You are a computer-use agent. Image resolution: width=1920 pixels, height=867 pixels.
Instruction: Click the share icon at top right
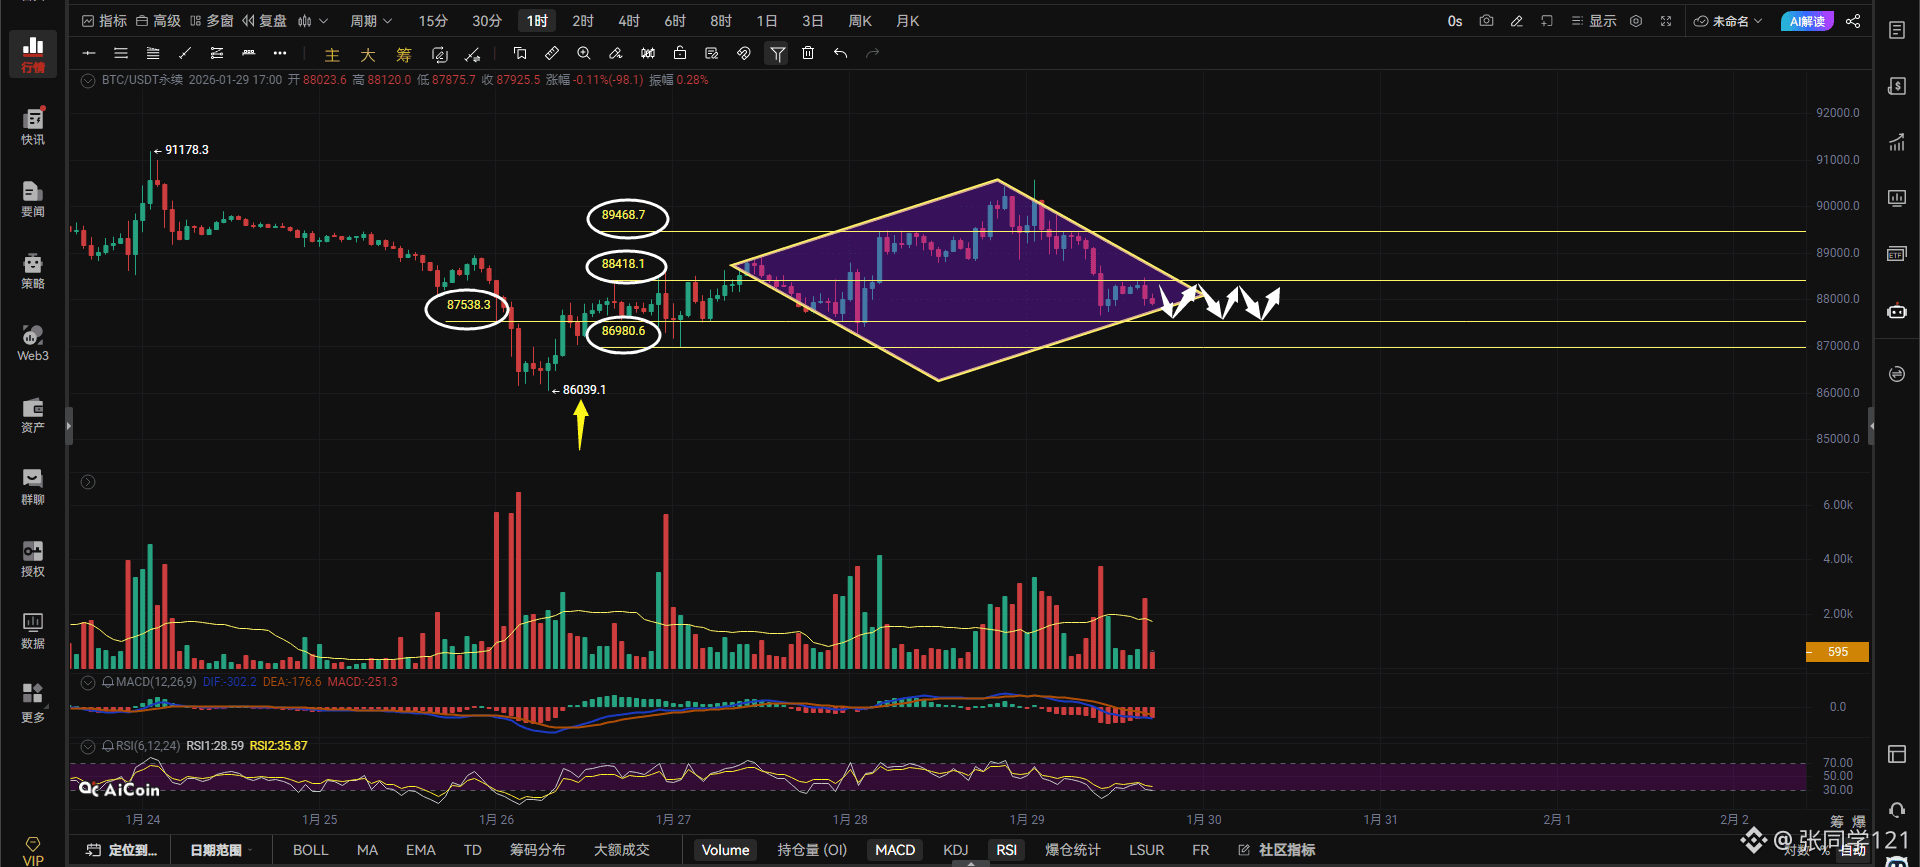(1853, 21)
